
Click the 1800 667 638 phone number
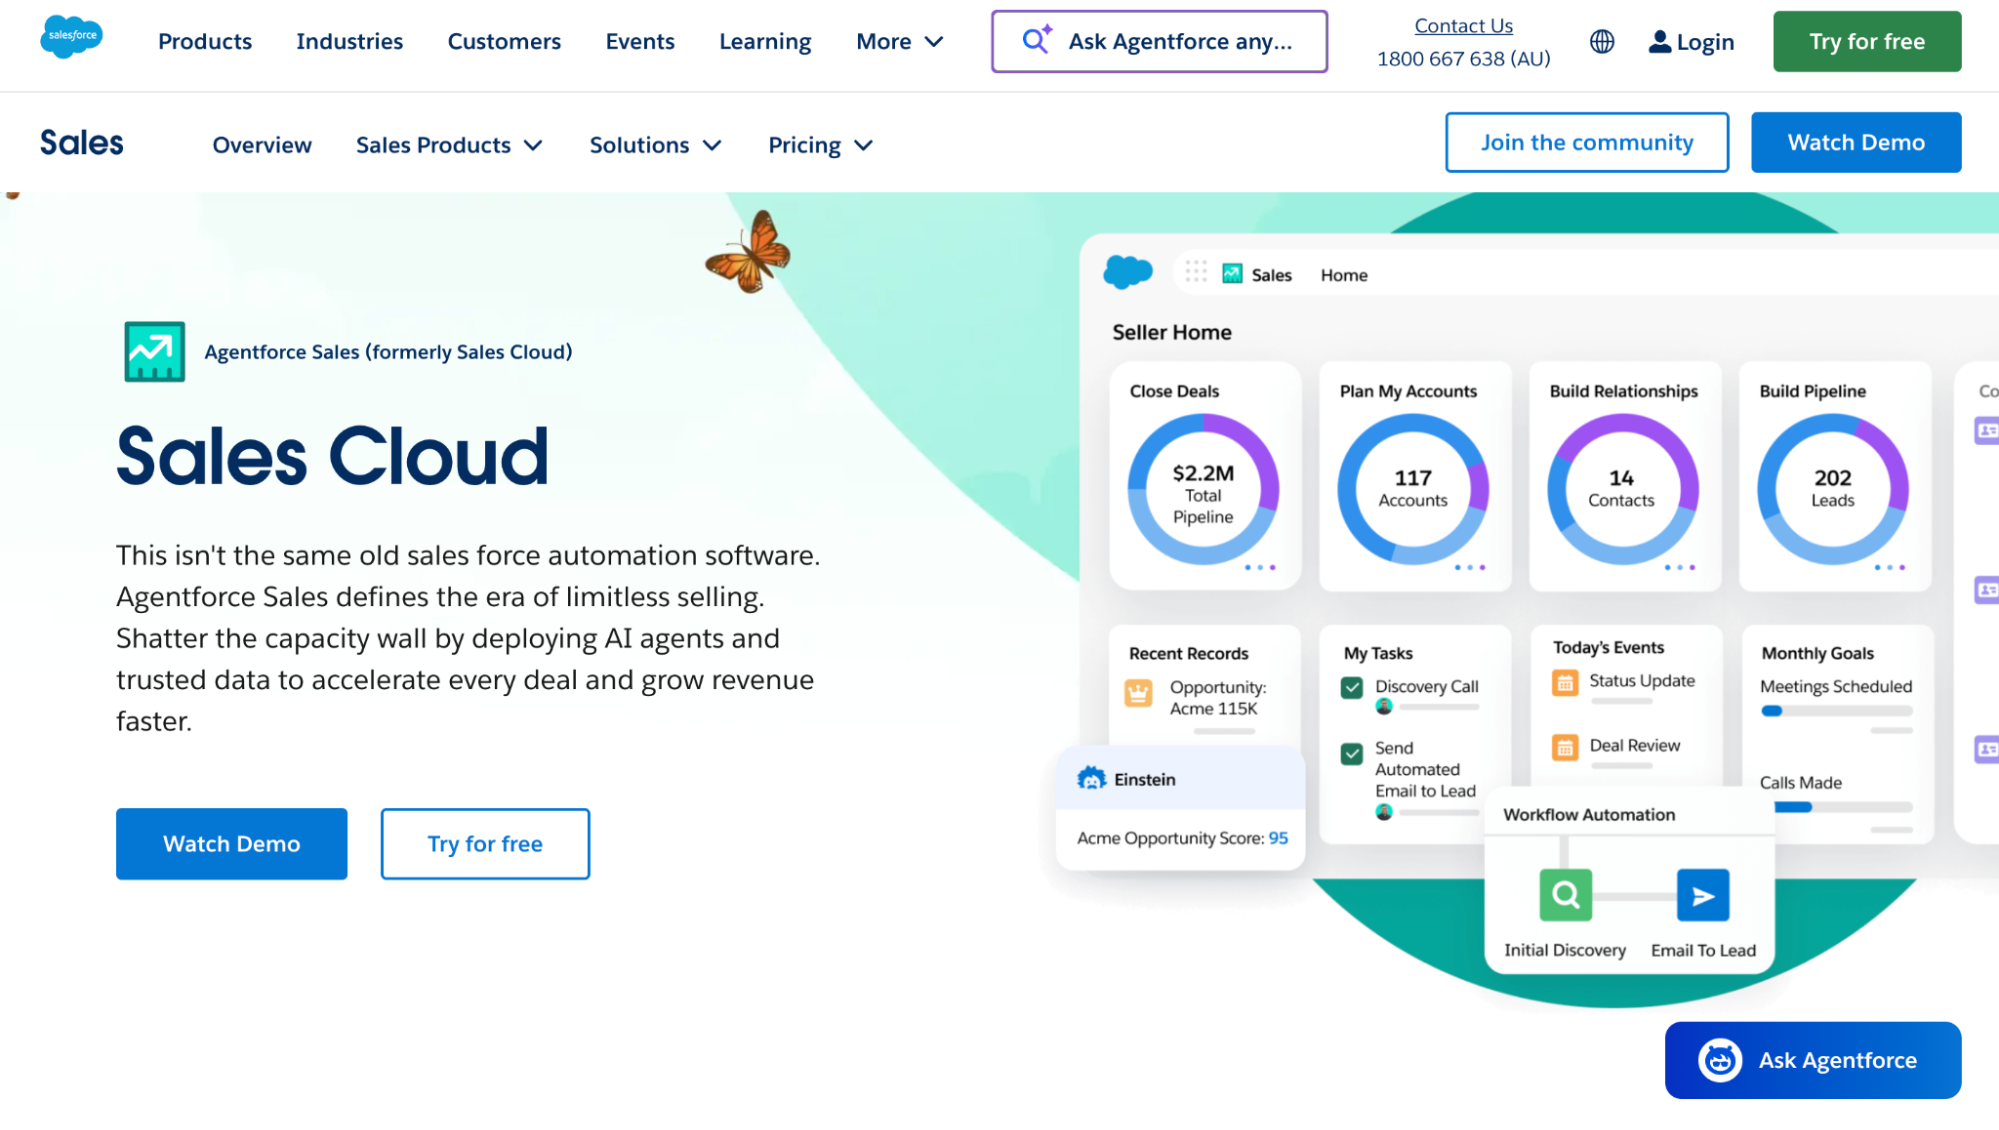coord(1463,58)
